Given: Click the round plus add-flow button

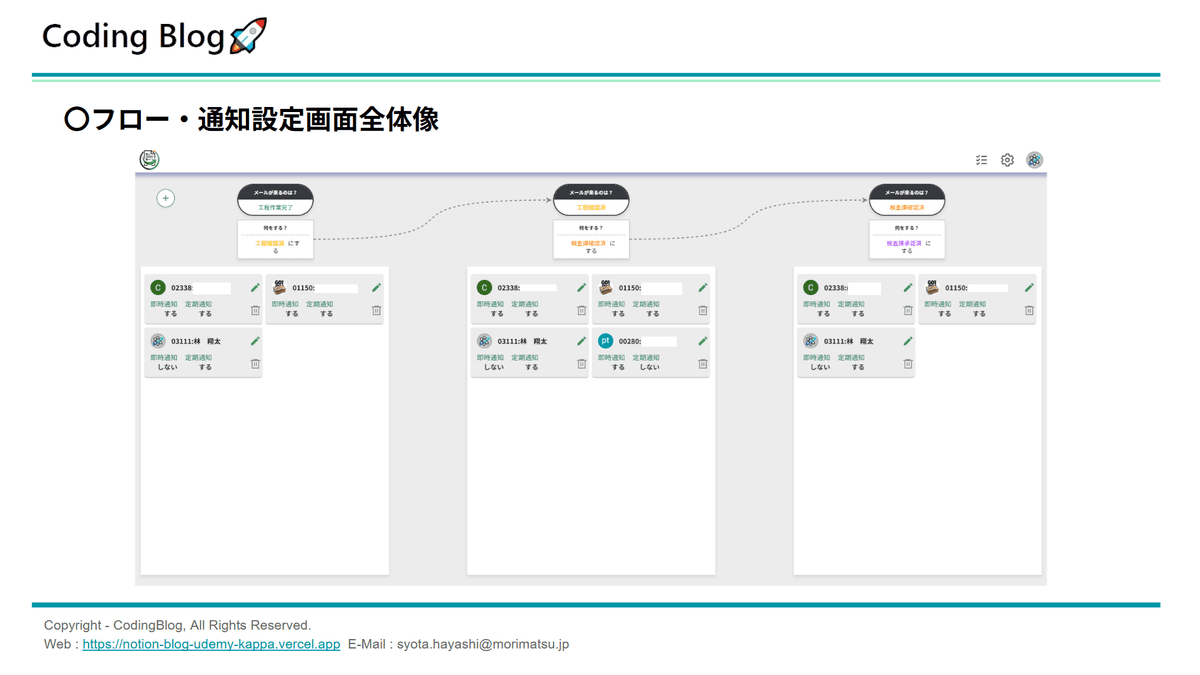Looking at the screenshot, I should (x=166, y=198).
